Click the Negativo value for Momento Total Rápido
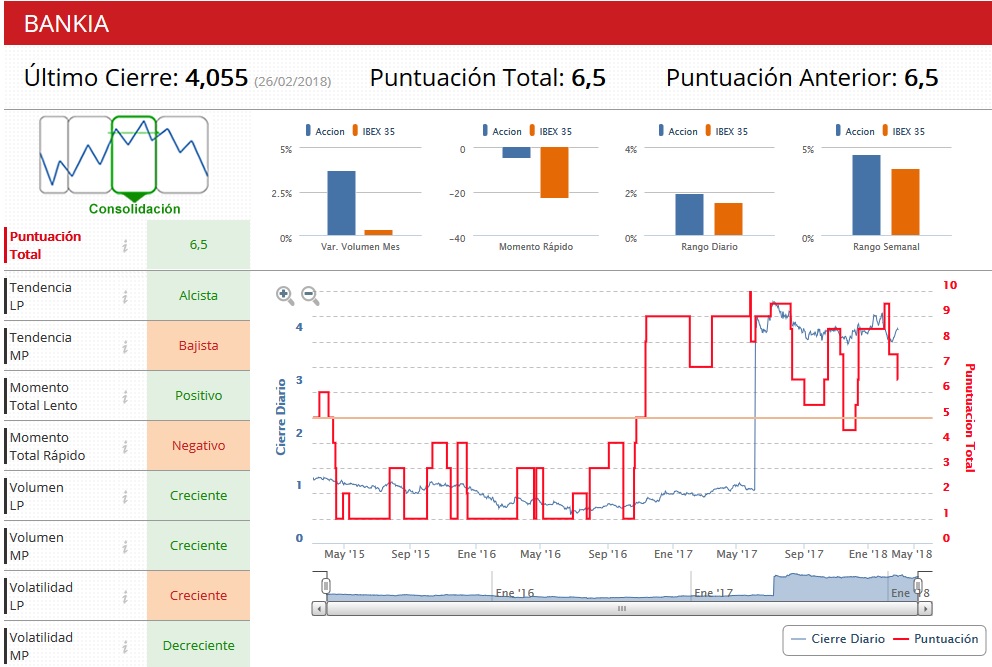This screenshot has width=992, height=667. [x=198, y=446]
